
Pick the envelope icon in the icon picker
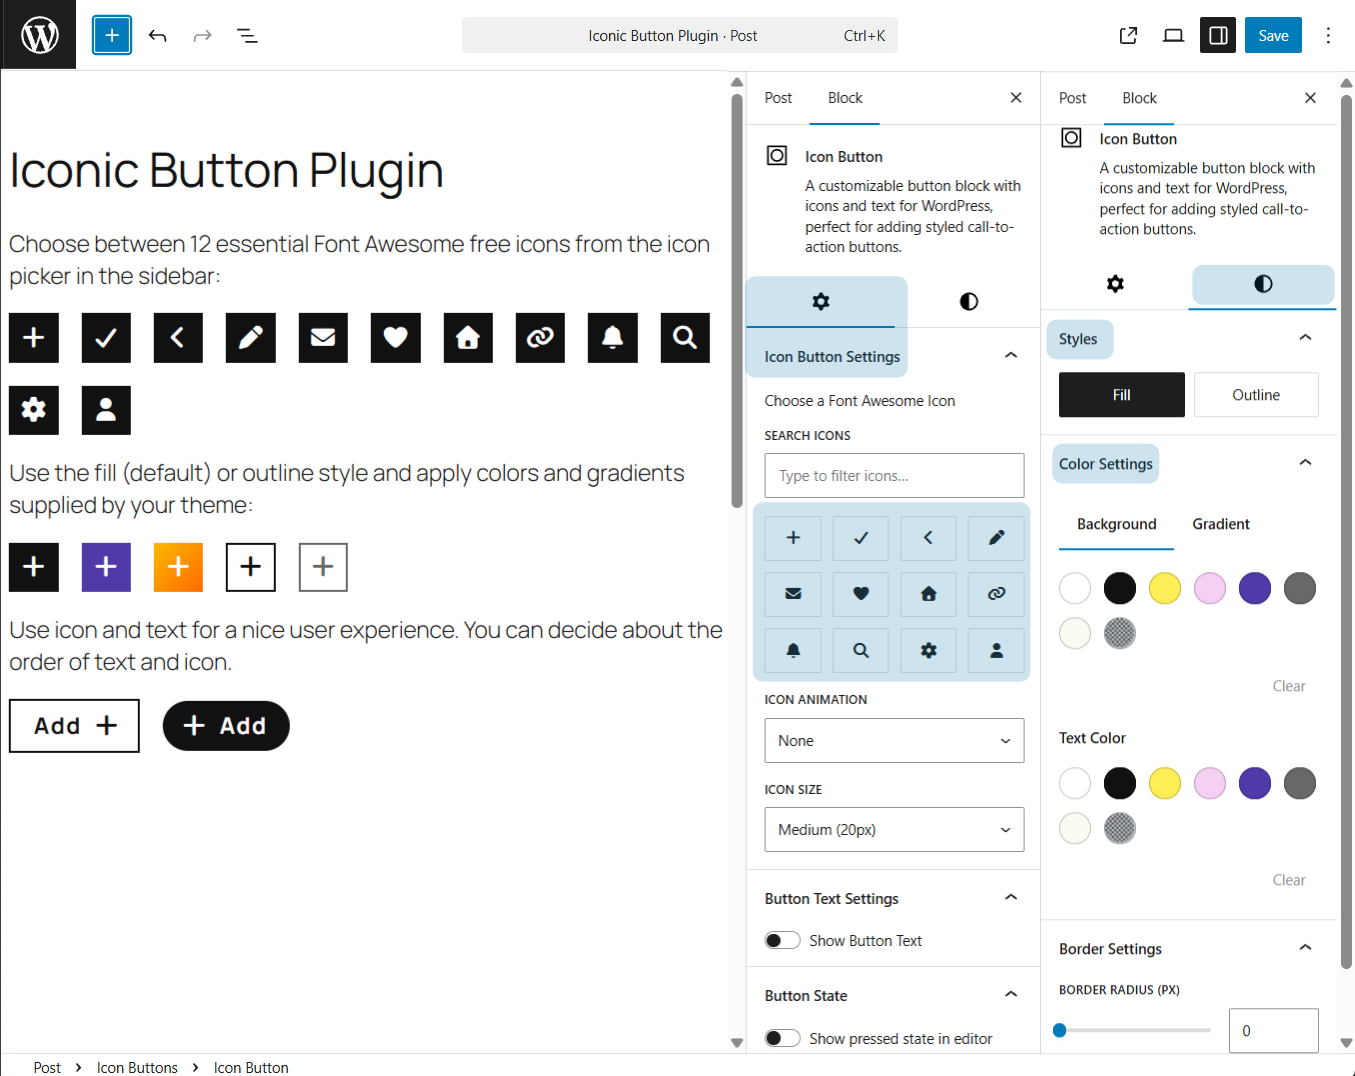click(x=793, y=594)
